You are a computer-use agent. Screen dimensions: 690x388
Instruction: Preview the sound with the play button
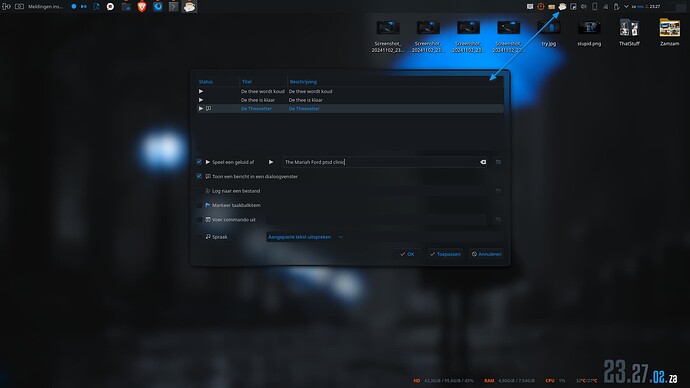(271, 162)
